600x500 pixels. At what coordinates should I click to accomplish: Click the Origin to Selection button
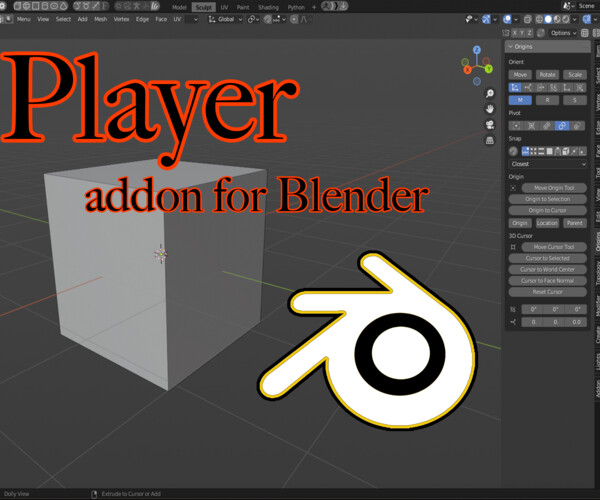[x=548, y=199]
